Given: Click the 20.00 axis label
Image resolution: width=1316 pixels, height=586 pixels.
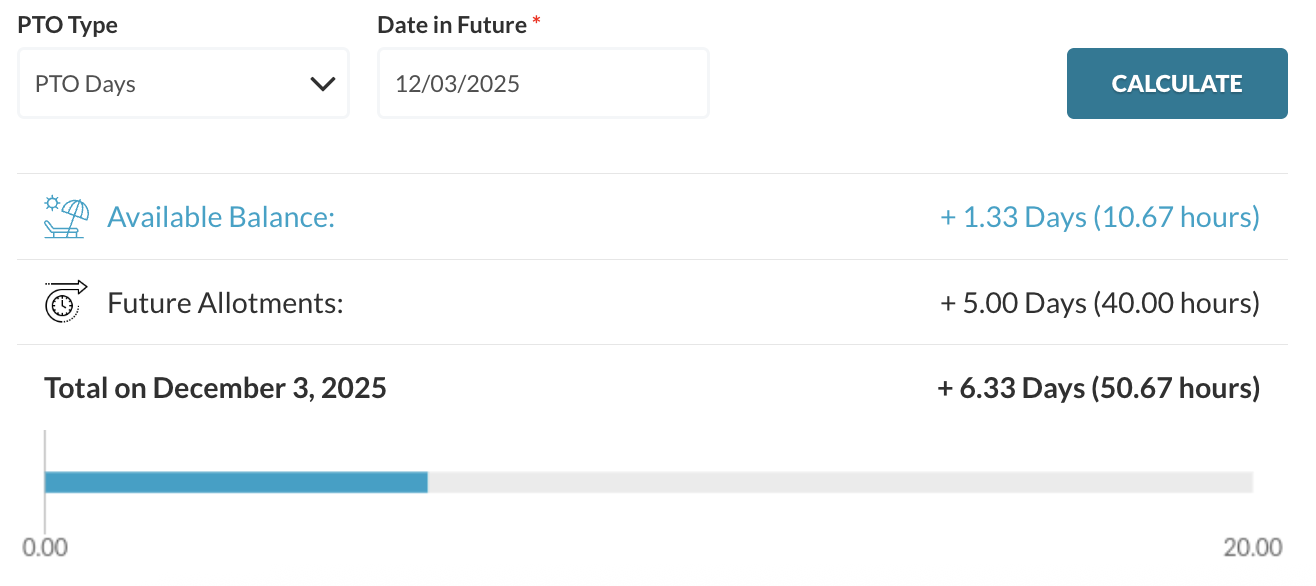Looking at the screenshot, I should (1253, 547).
